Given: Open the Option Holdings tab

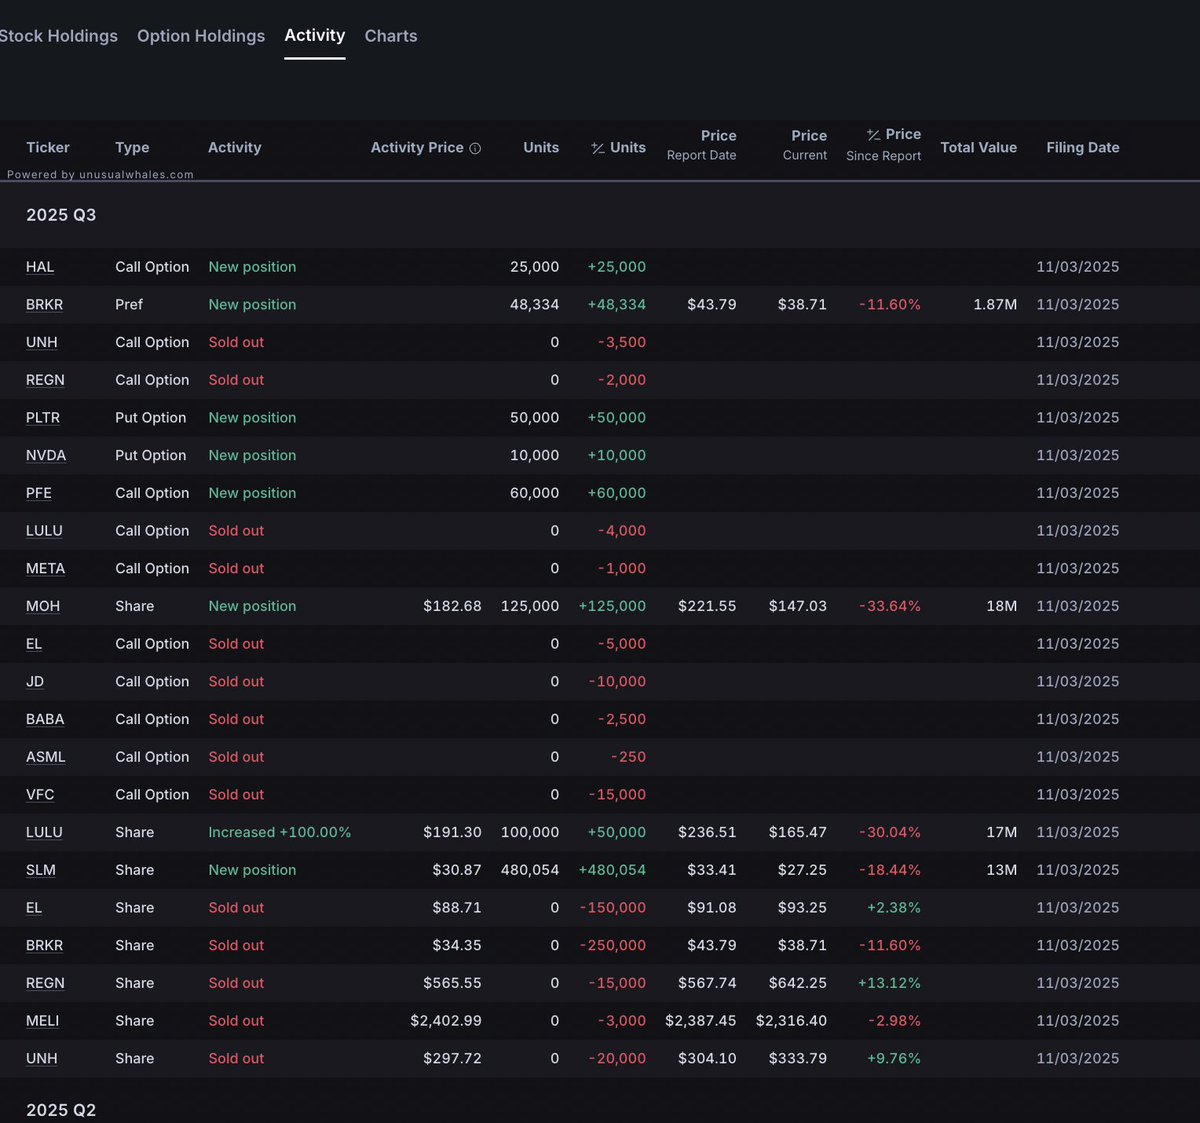Looking at the screenshot, I should (x=201, y=36).
